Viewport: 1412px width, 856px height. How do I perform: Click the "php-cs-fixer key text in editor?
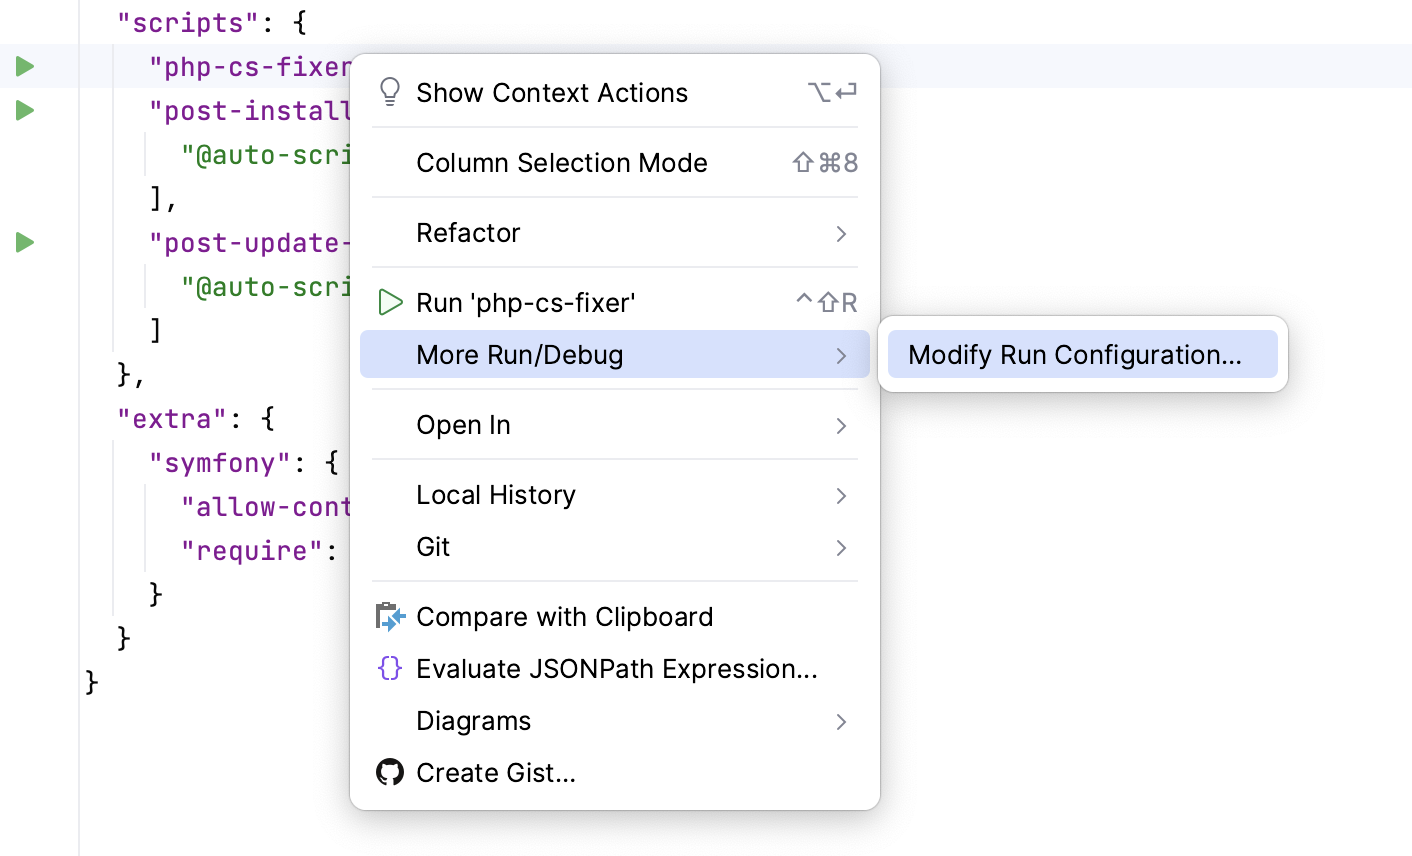coord(250,66)
